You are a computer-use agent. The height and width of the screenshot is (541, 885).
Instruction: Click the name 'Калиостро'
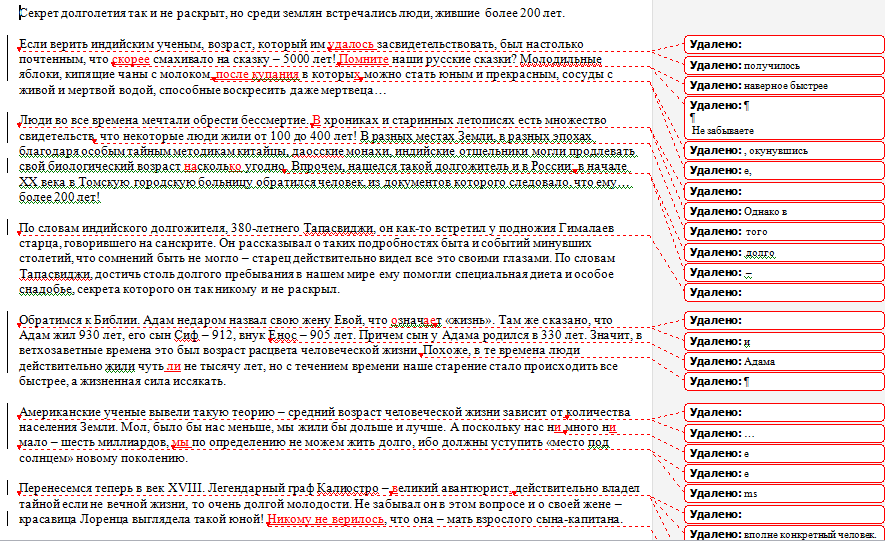pos(348,488)
